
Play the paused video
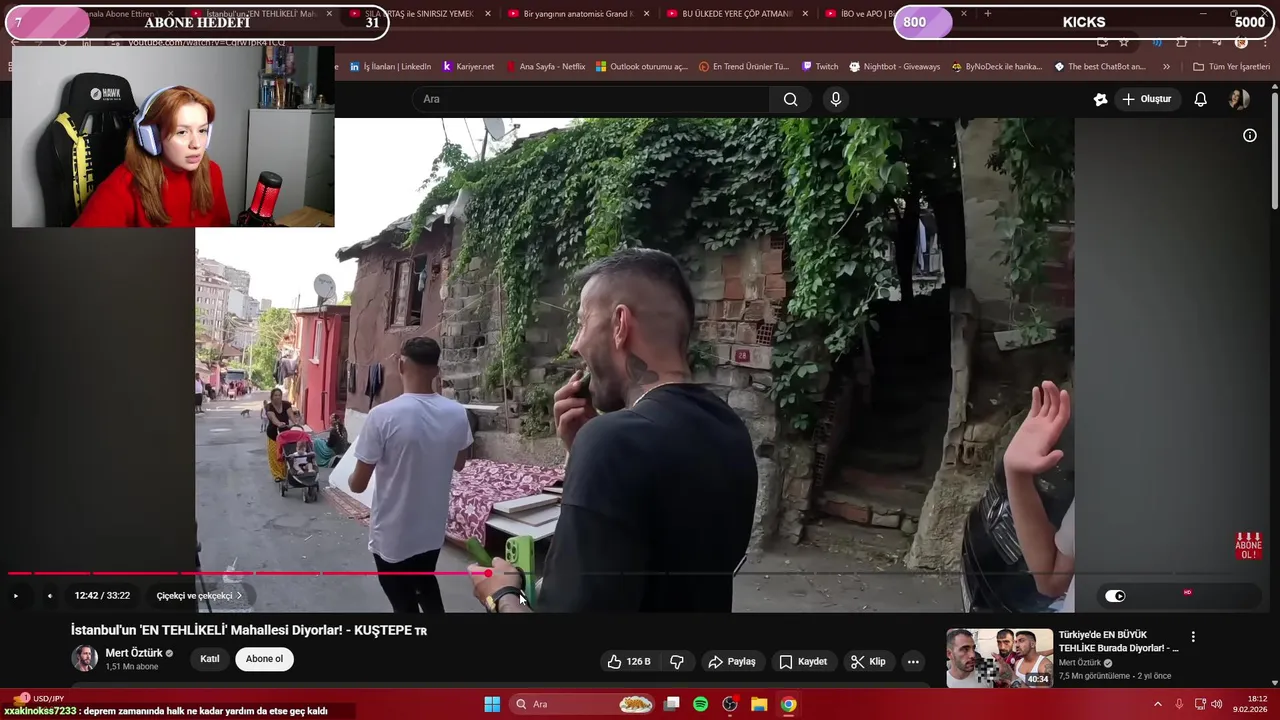pos(16,596)
